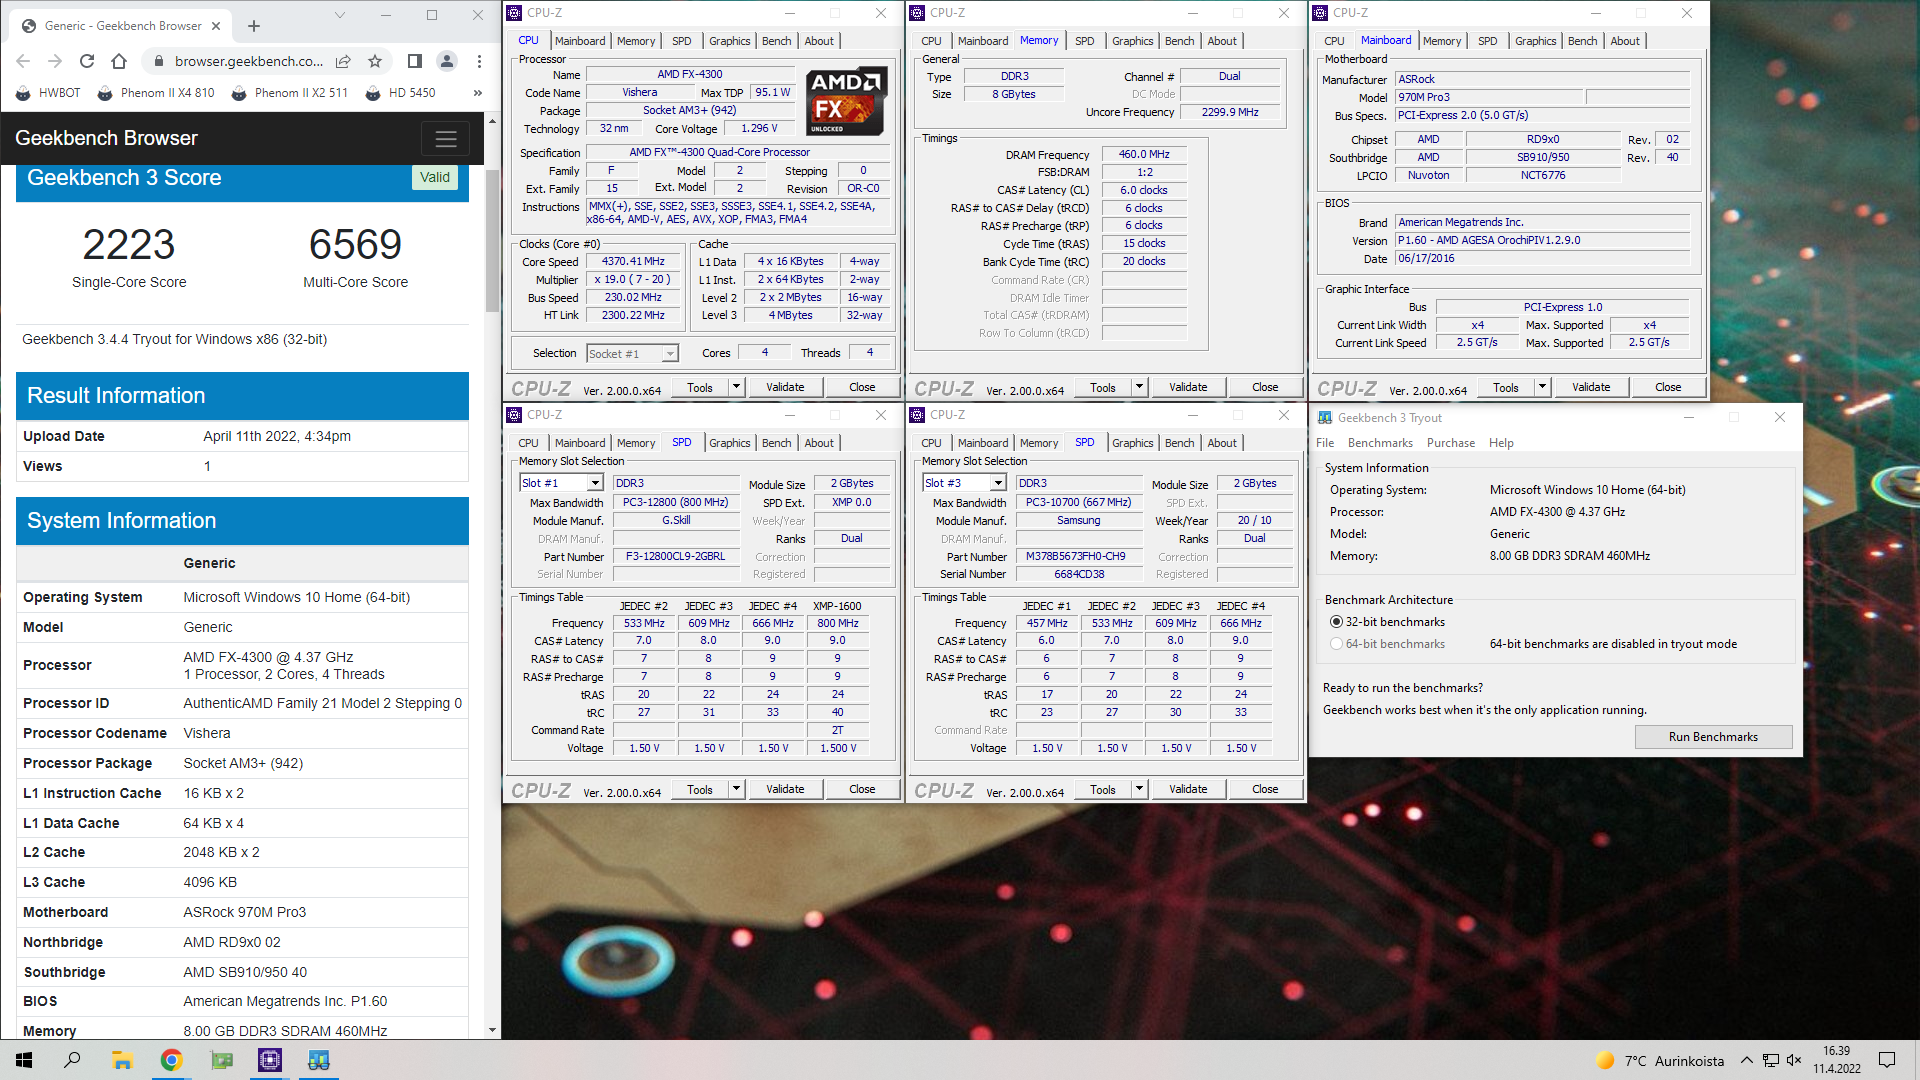Open Help menu in Geekbench 3 Tryout
Screen dimensions: 1920x1080
(1501, 443)
